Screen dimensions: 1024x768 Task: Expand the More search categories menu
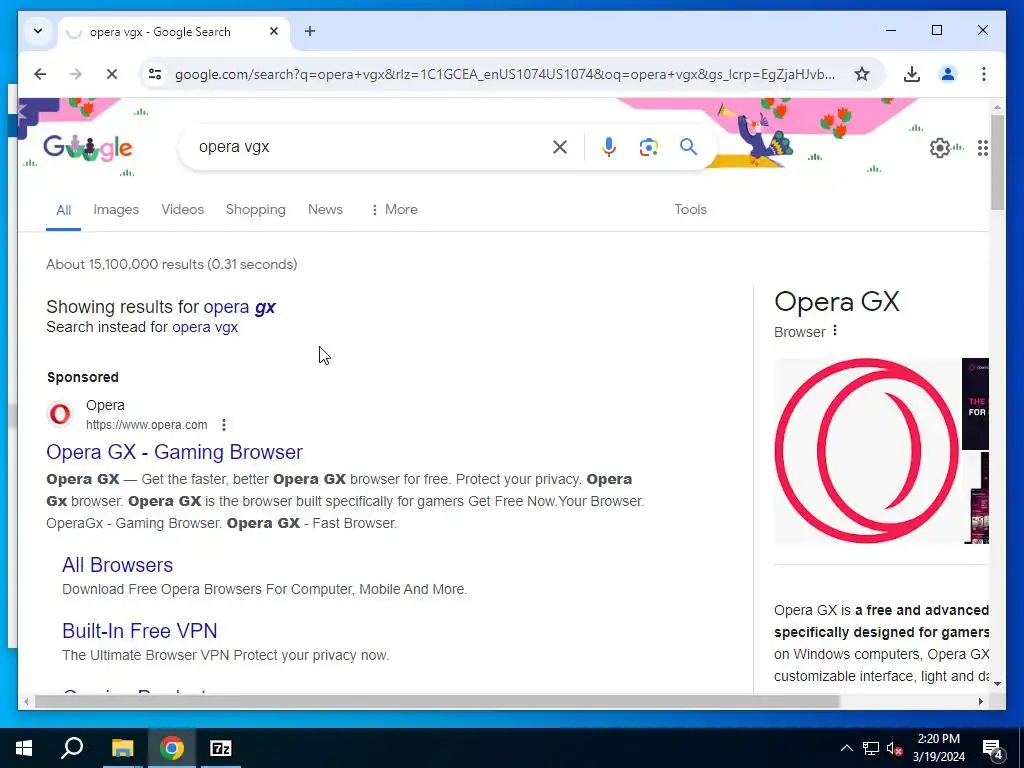pos(394,210)
